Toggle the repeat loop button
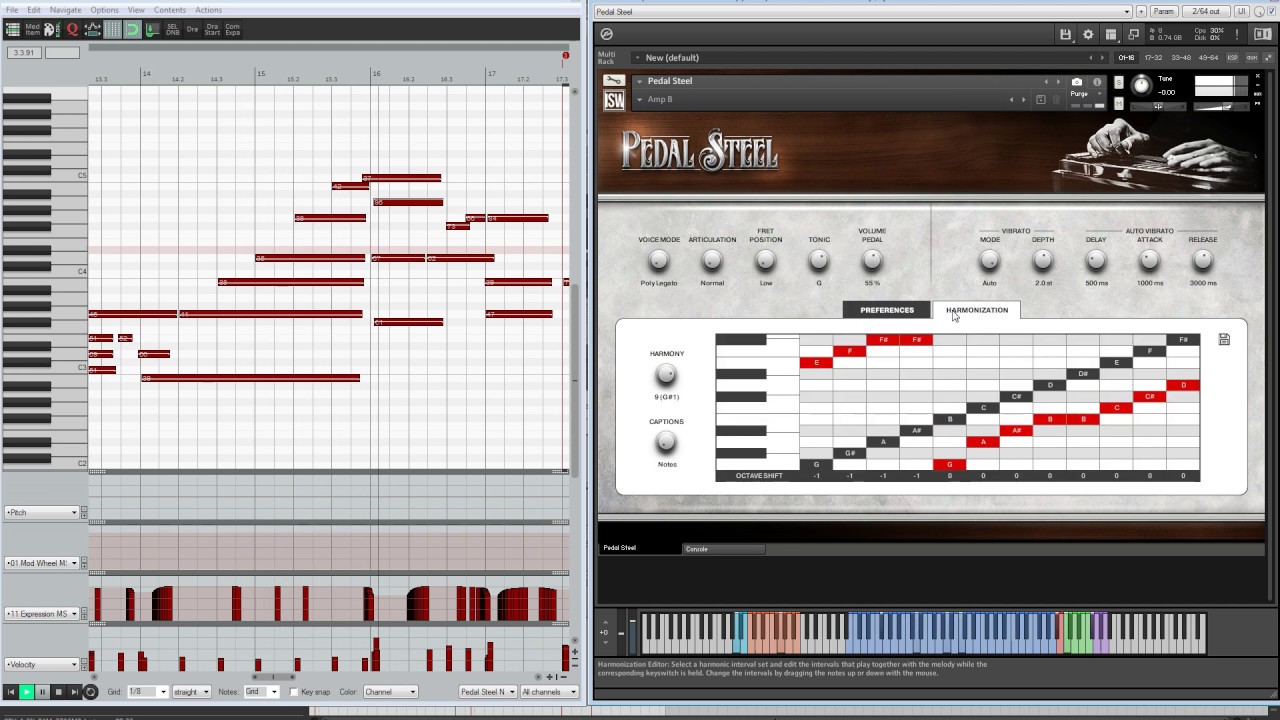The height and width of the screenshot is (720, 1280). tap(91, 692)
